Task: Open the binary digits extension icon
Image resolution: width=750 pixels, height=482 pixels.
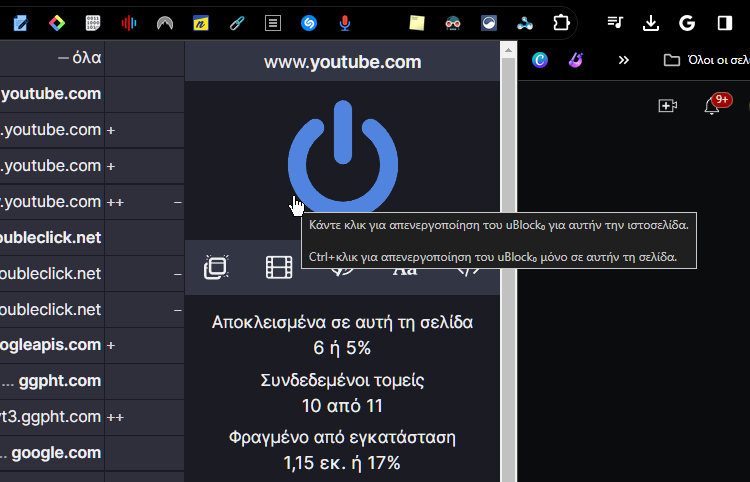Action: (93, 23)
